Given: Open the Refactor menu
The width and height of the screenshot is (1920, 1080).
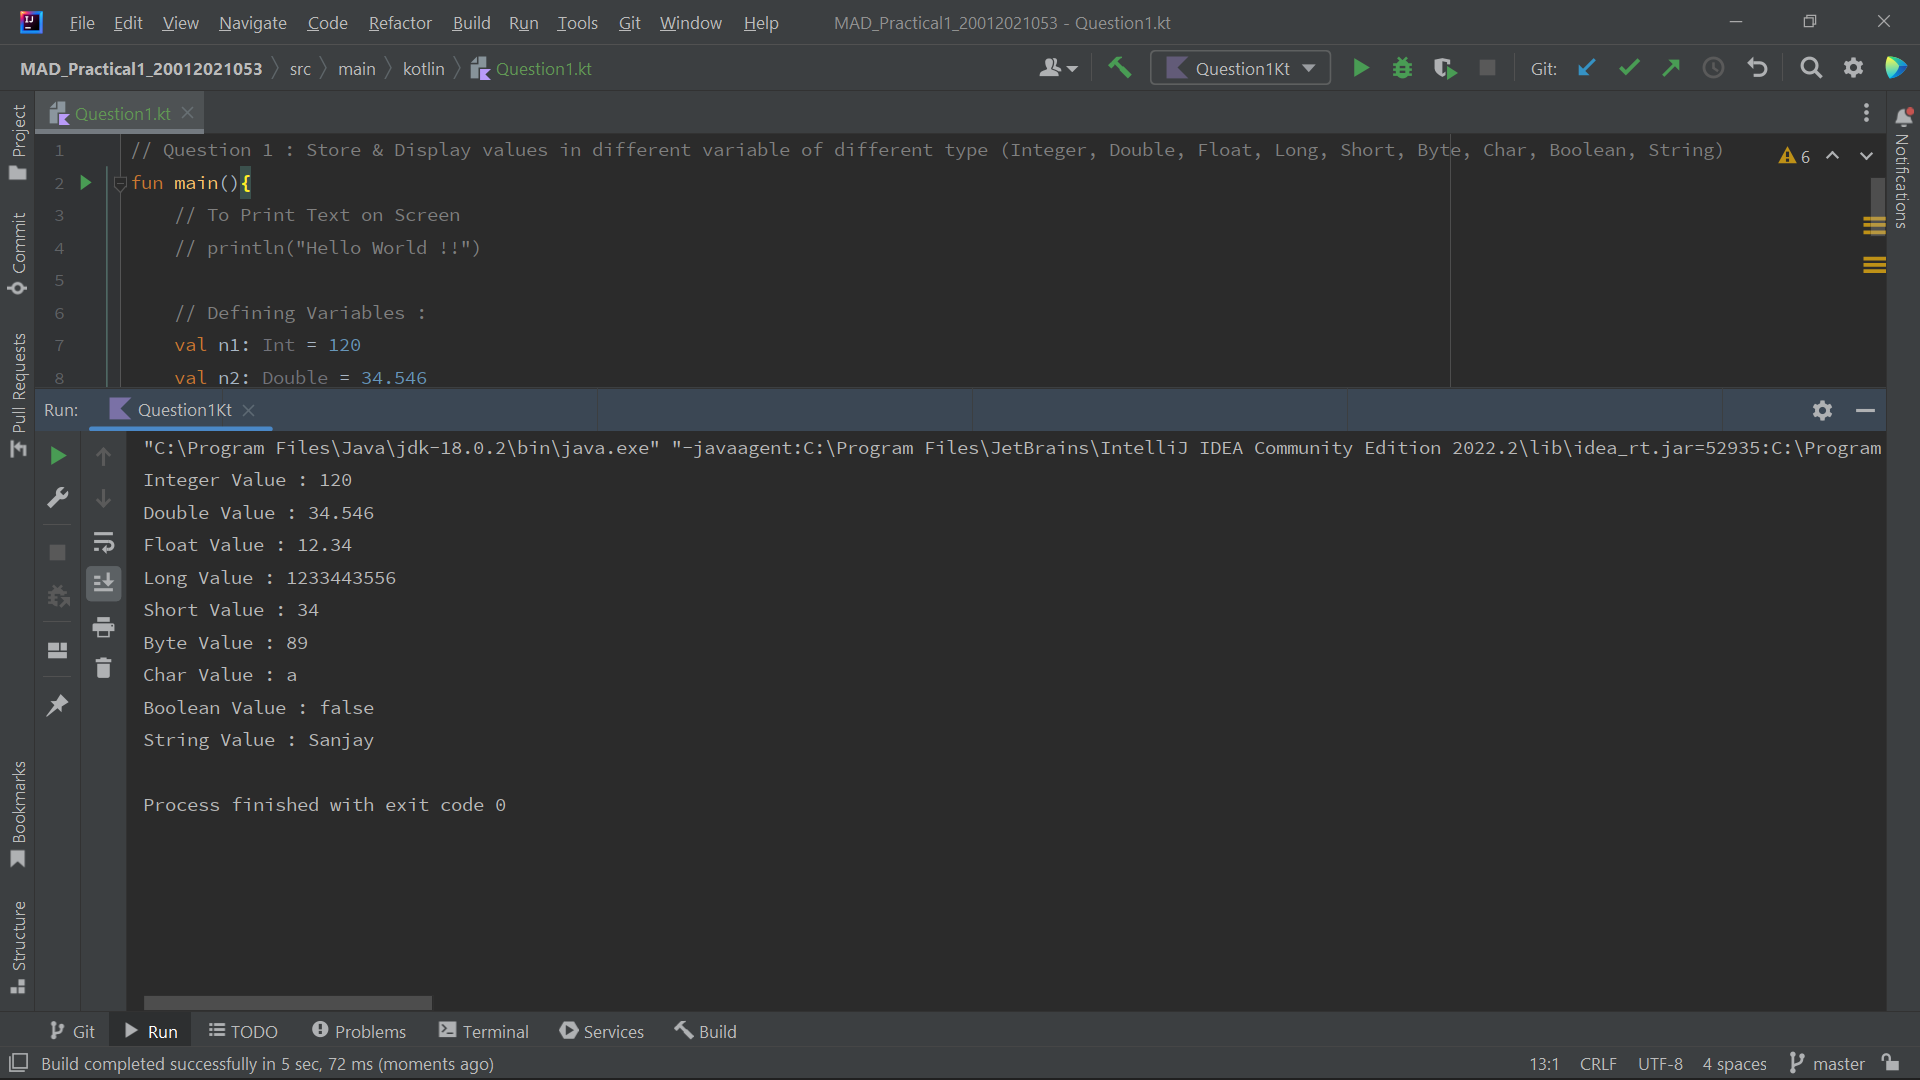Looking at the screenshot, I should click(x=399, y=22).
